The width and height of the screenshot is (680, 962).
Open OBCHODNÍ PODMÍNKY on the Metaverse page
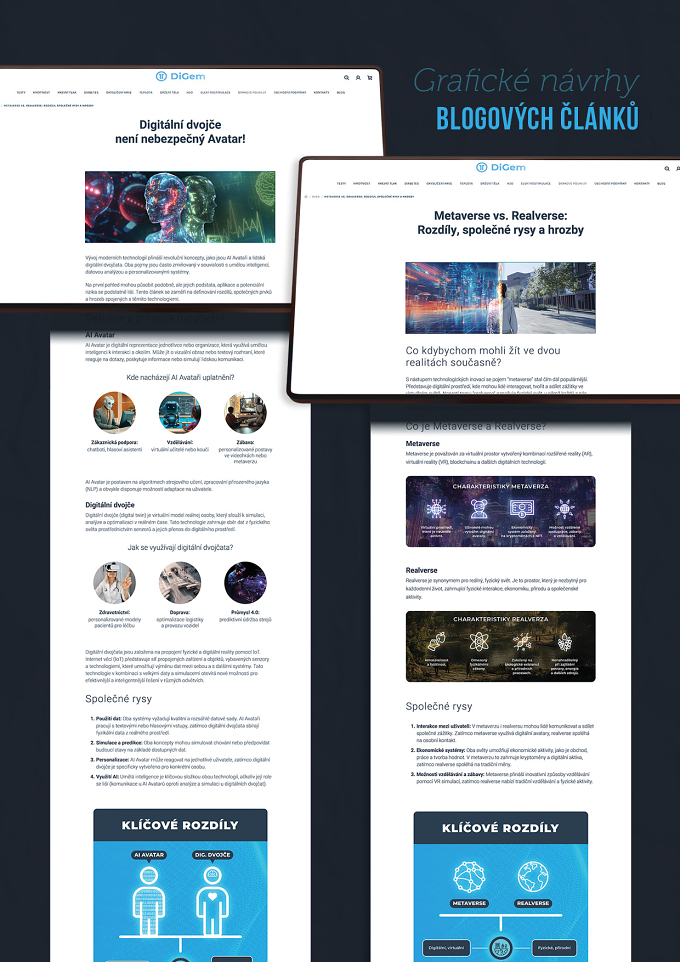pos(610,183)
